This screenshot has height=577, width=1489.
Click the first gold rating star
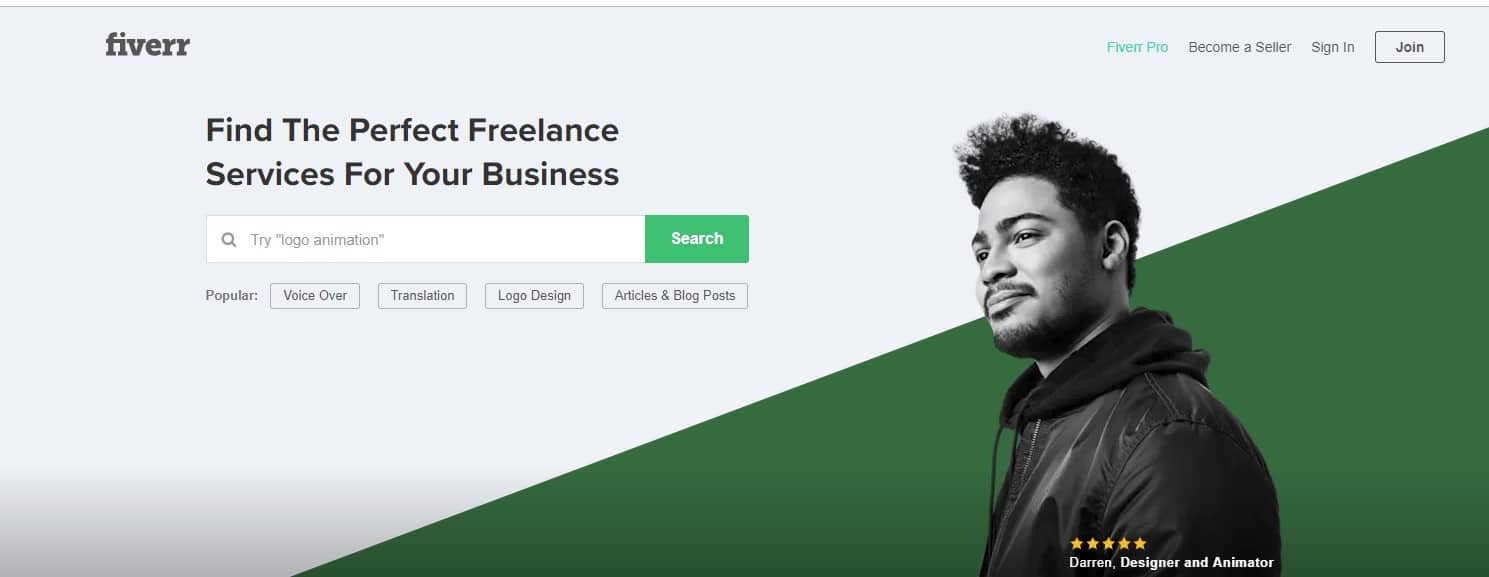1076,544
